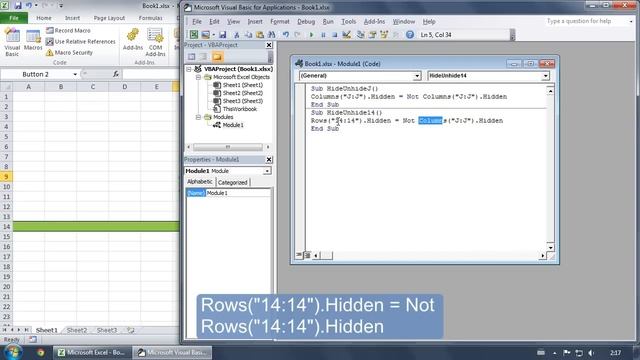Open Macro Security in Excel ribbon
The height and width of the screenshot is (360, 640).
click(x=69, y=53)
